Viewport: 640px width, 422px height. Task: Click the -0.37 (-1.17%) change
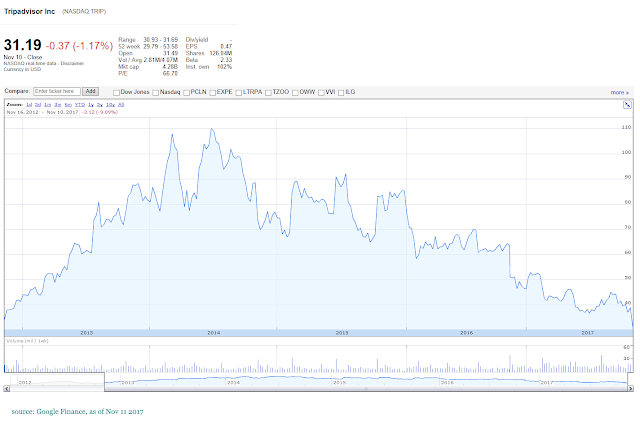click(79, 46)
